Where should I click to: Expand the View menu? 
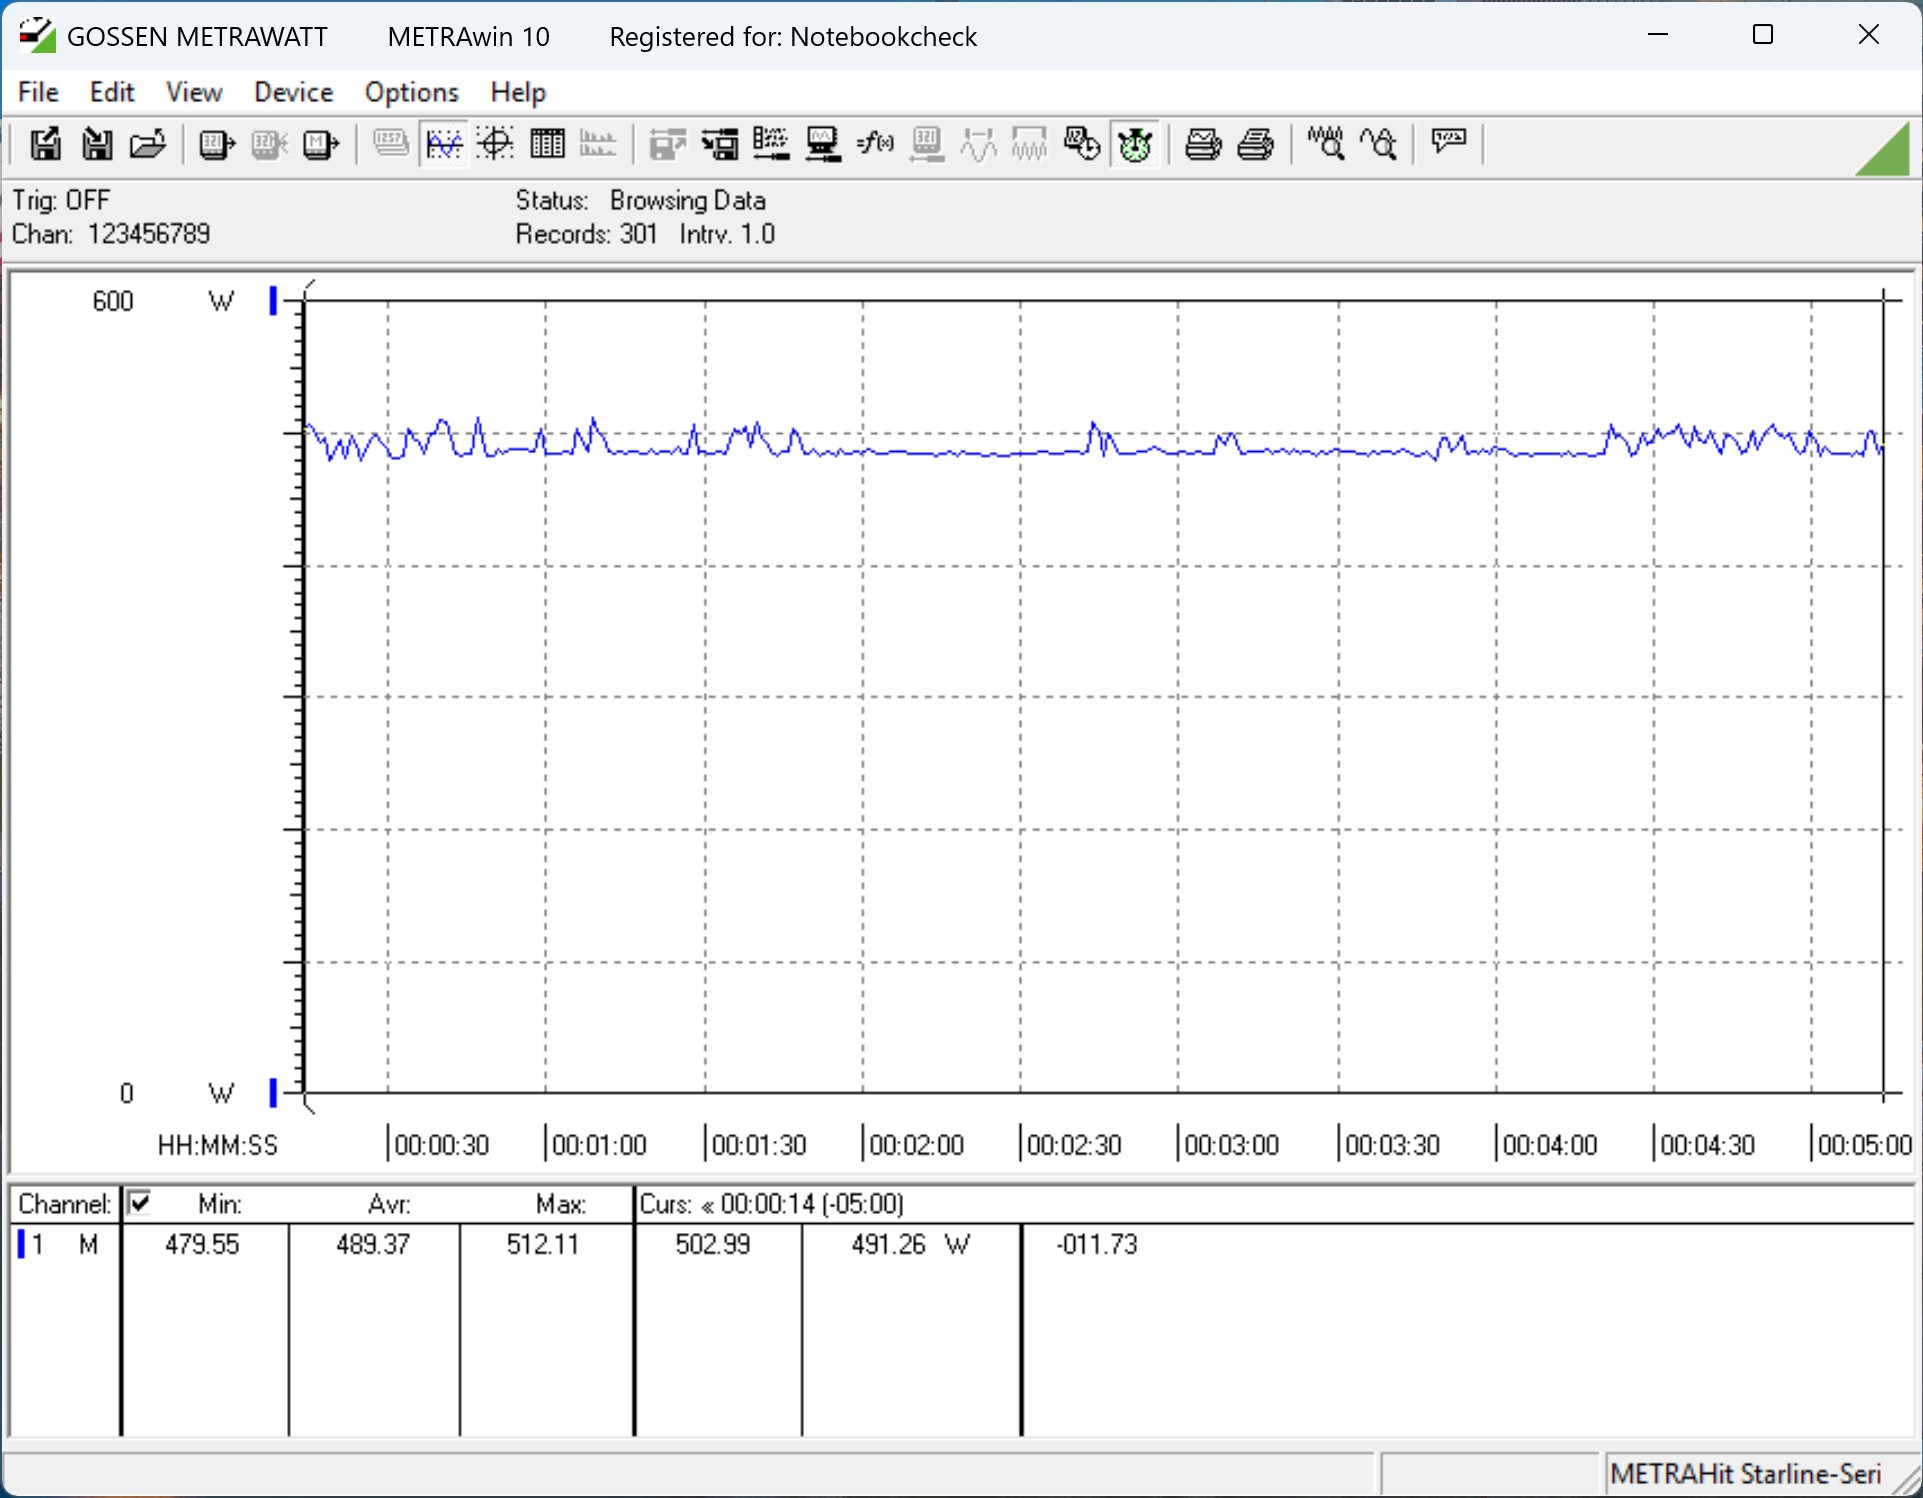click(193, 92)
